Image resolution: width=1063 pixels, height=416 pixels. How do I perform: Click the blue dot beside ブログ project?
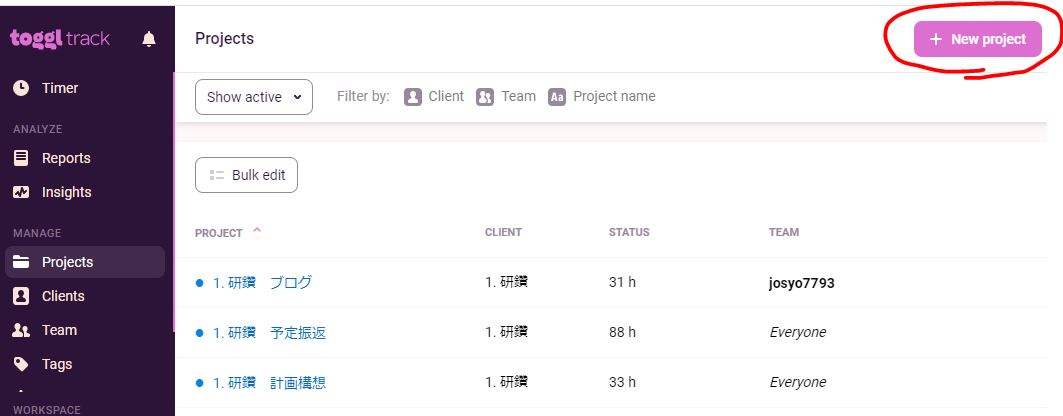[x=200, y=283]
